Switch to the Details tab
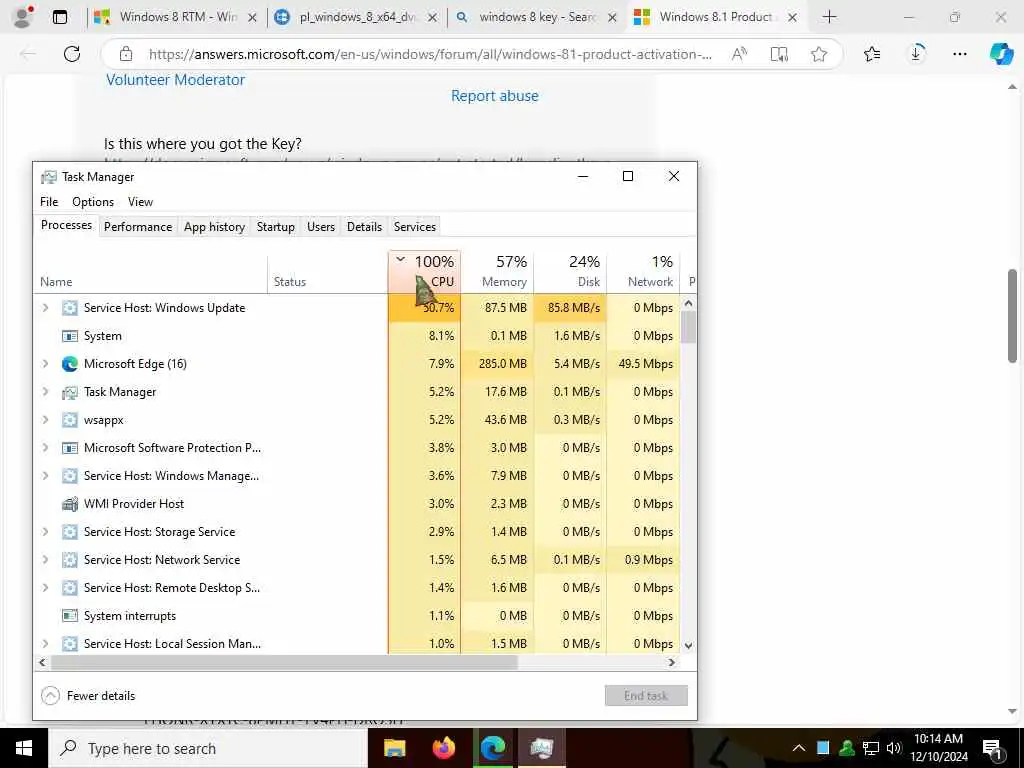 (364, 227)
